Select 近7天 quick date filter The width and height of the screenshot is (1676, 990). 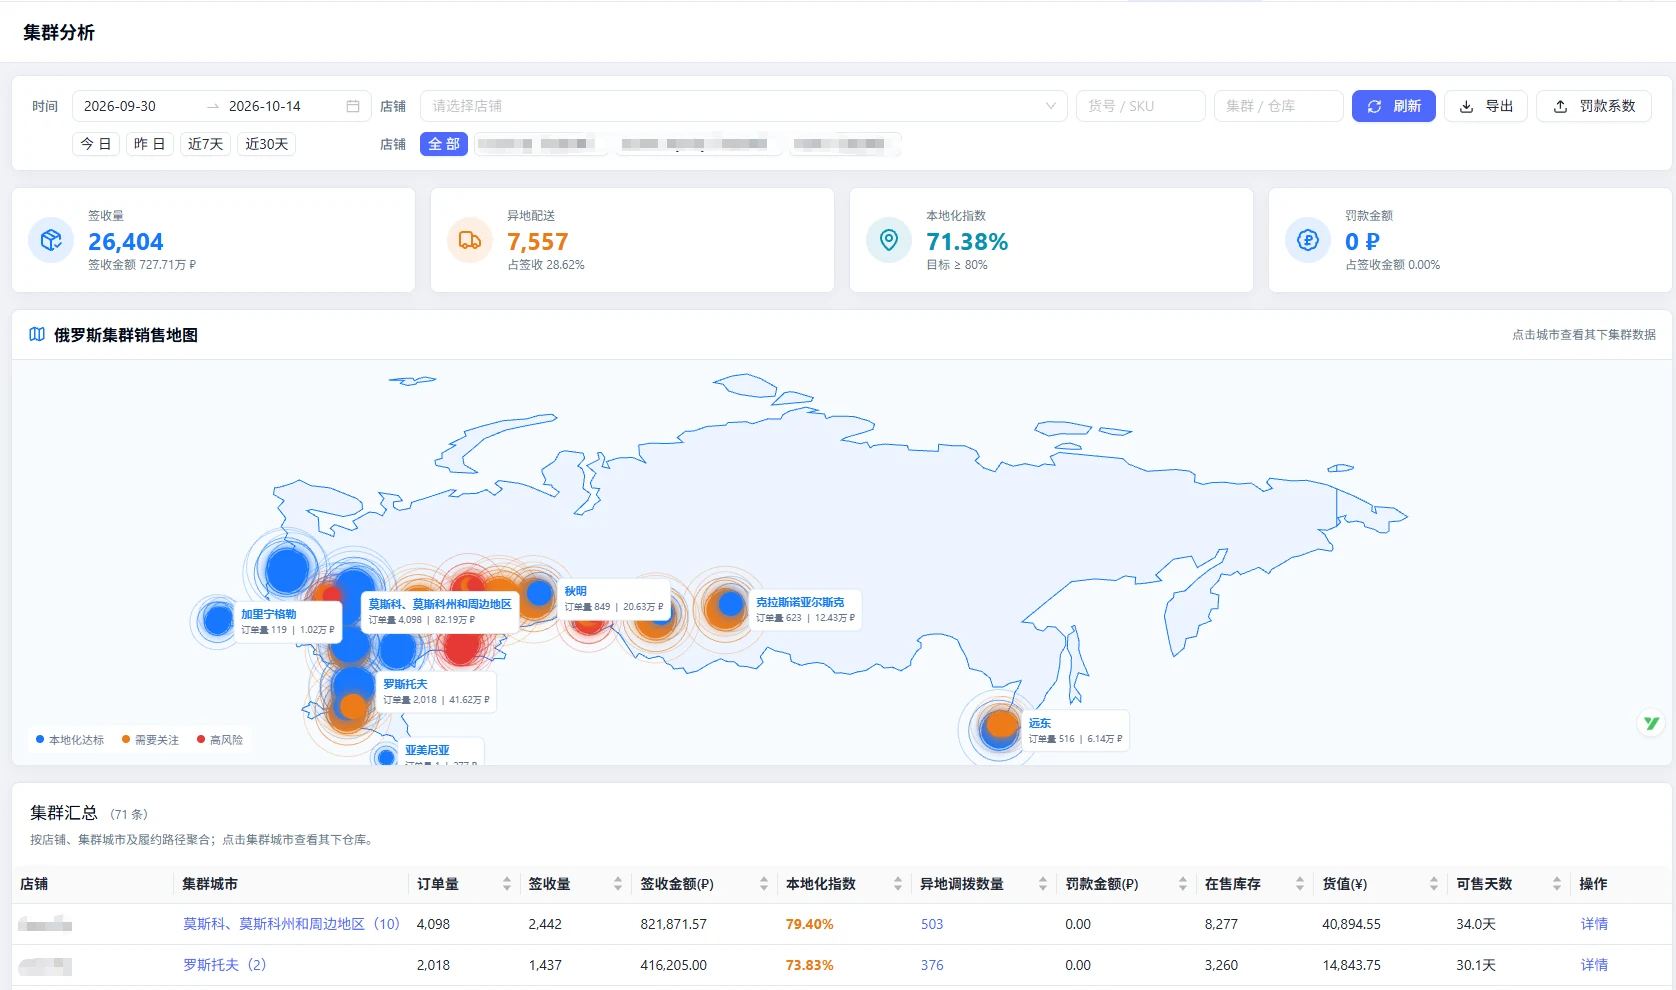click(205, 144)
